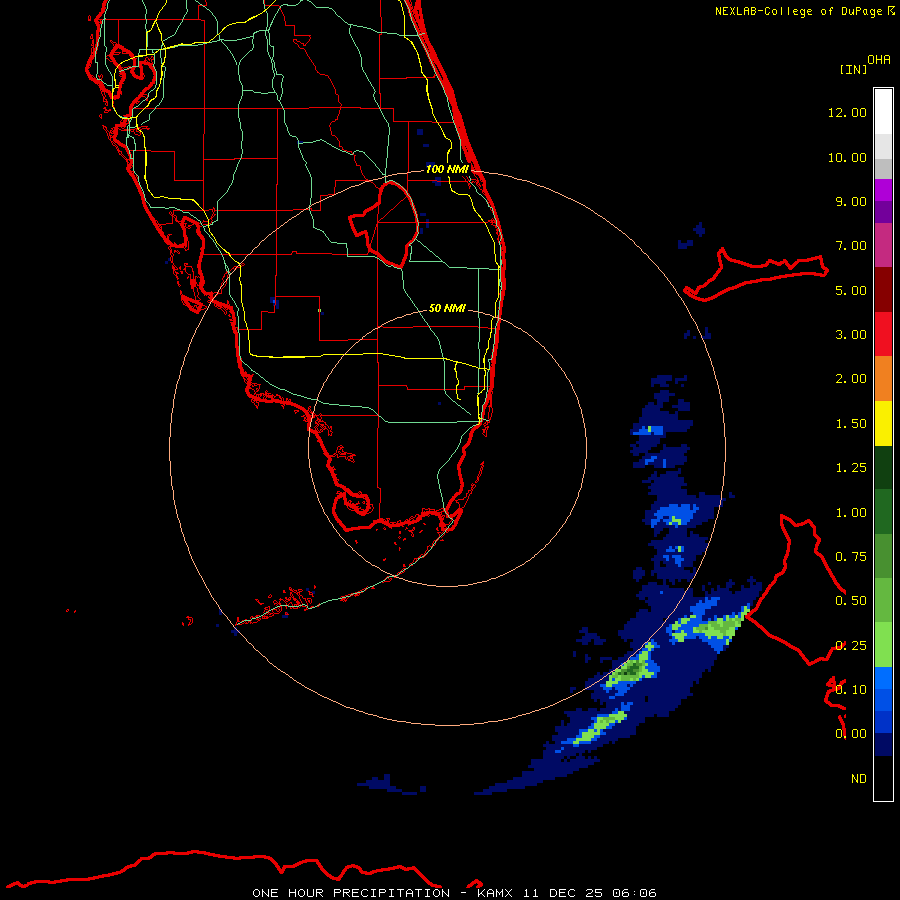The height and width of the screenshot is (900, 900).
Task: Pick the white swatch at legend top
Action: 883,112
